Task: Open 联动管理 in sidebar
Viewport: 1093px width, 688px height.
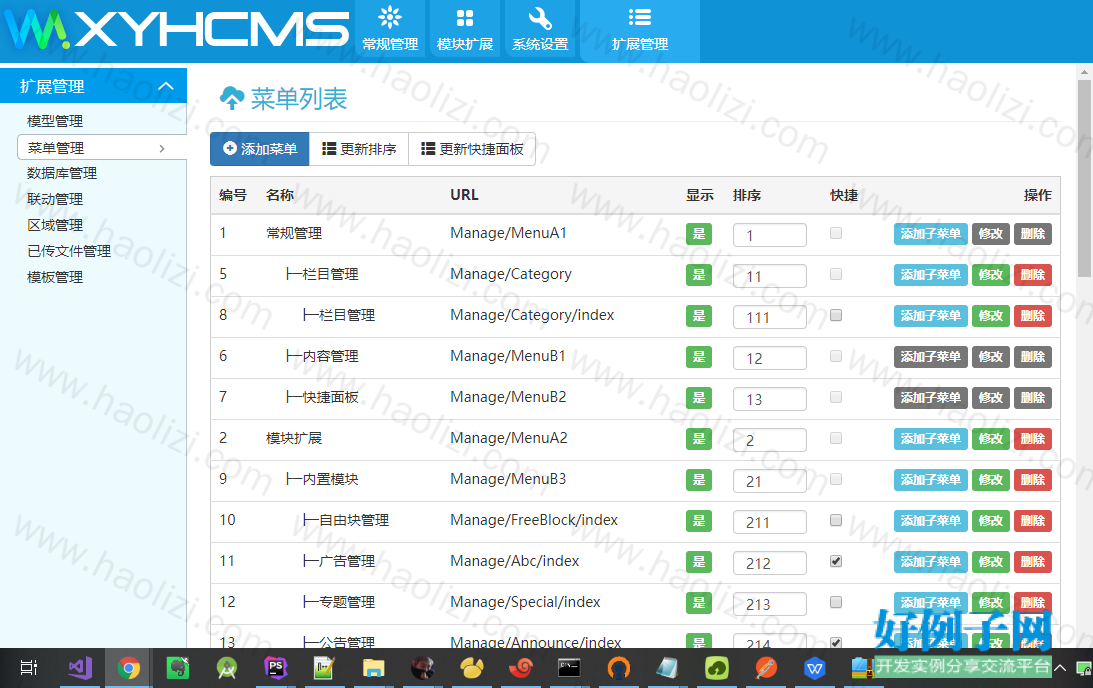Action: coord(55,199)
